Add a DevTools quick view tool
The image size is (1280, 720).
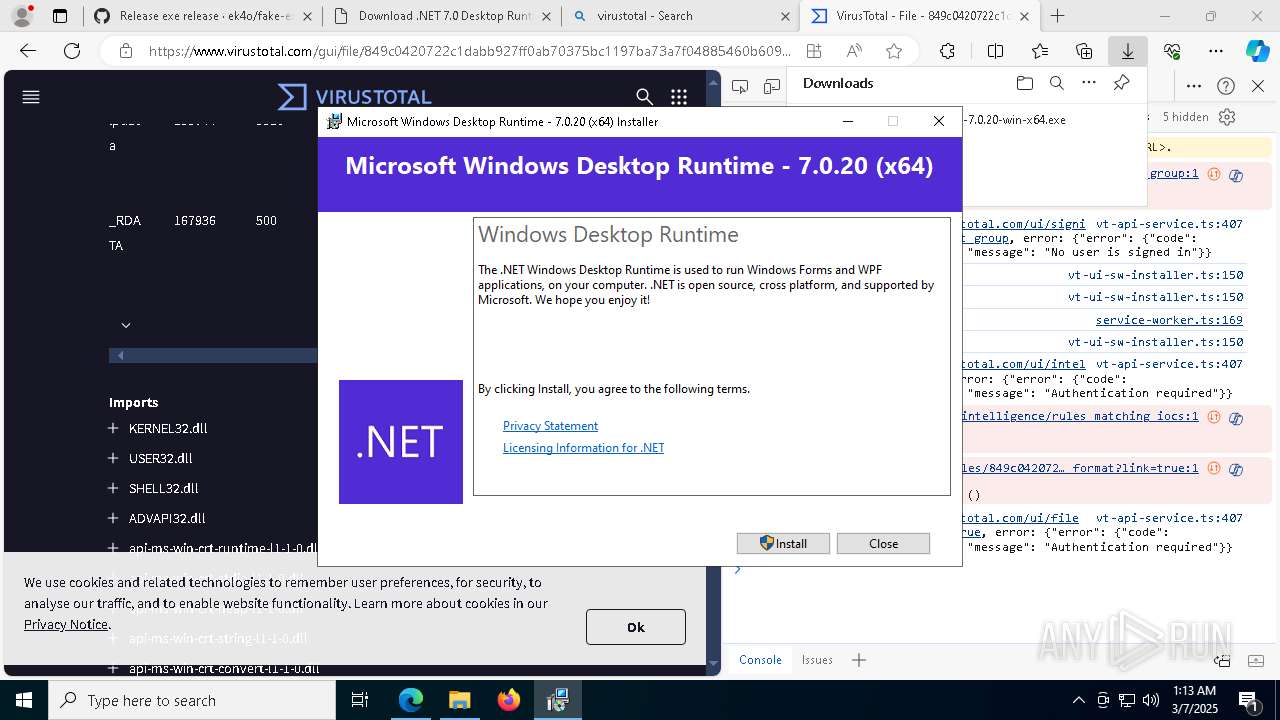pos(859,660)
